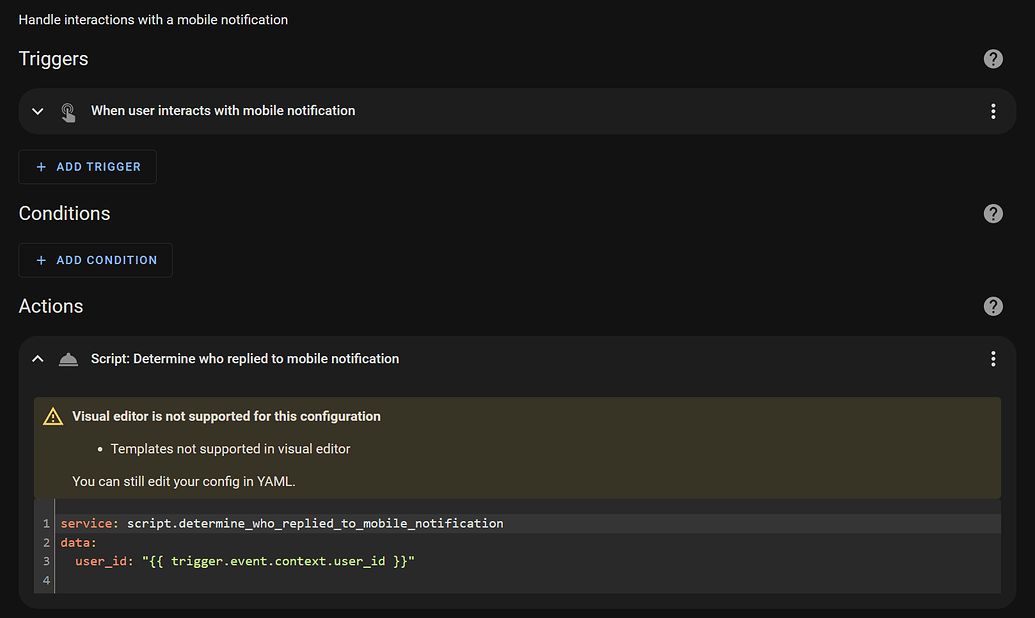The image size is (1035, 618).
Task: Click the mobile notification trigger type icon
Action: pos(68,111)
